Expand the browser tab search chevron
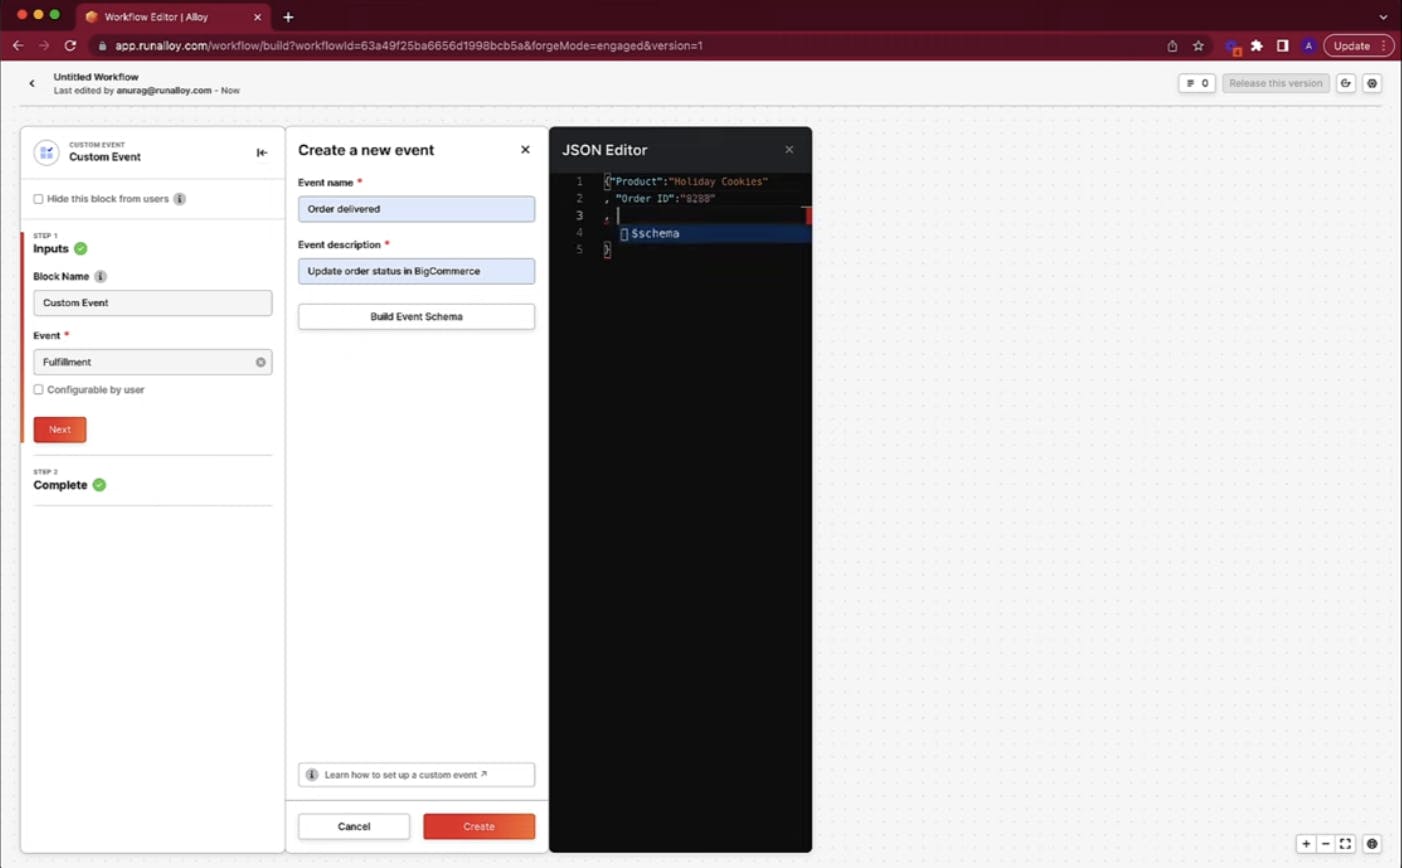 click(x=1383, y=17)
